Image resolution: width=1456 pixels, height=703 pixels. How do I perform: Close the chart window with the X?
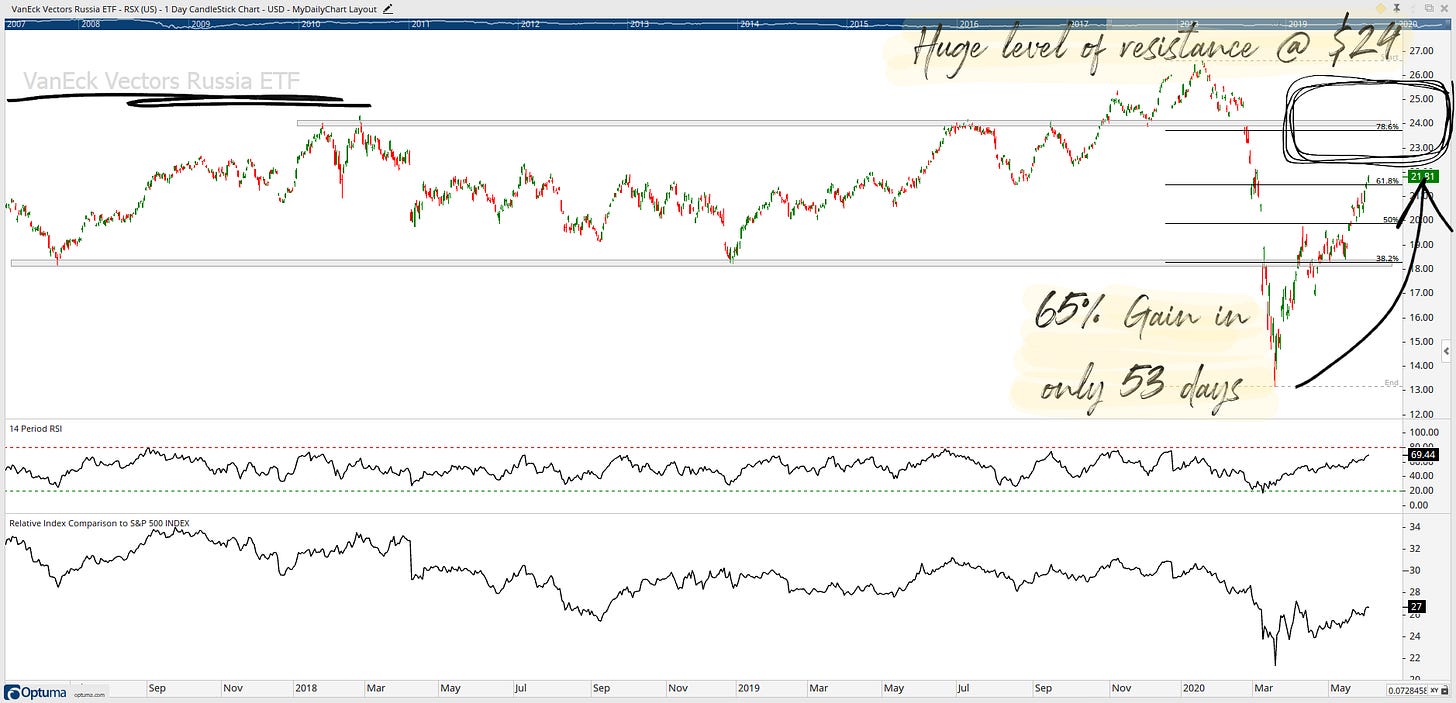click(x=1444, y=8)
